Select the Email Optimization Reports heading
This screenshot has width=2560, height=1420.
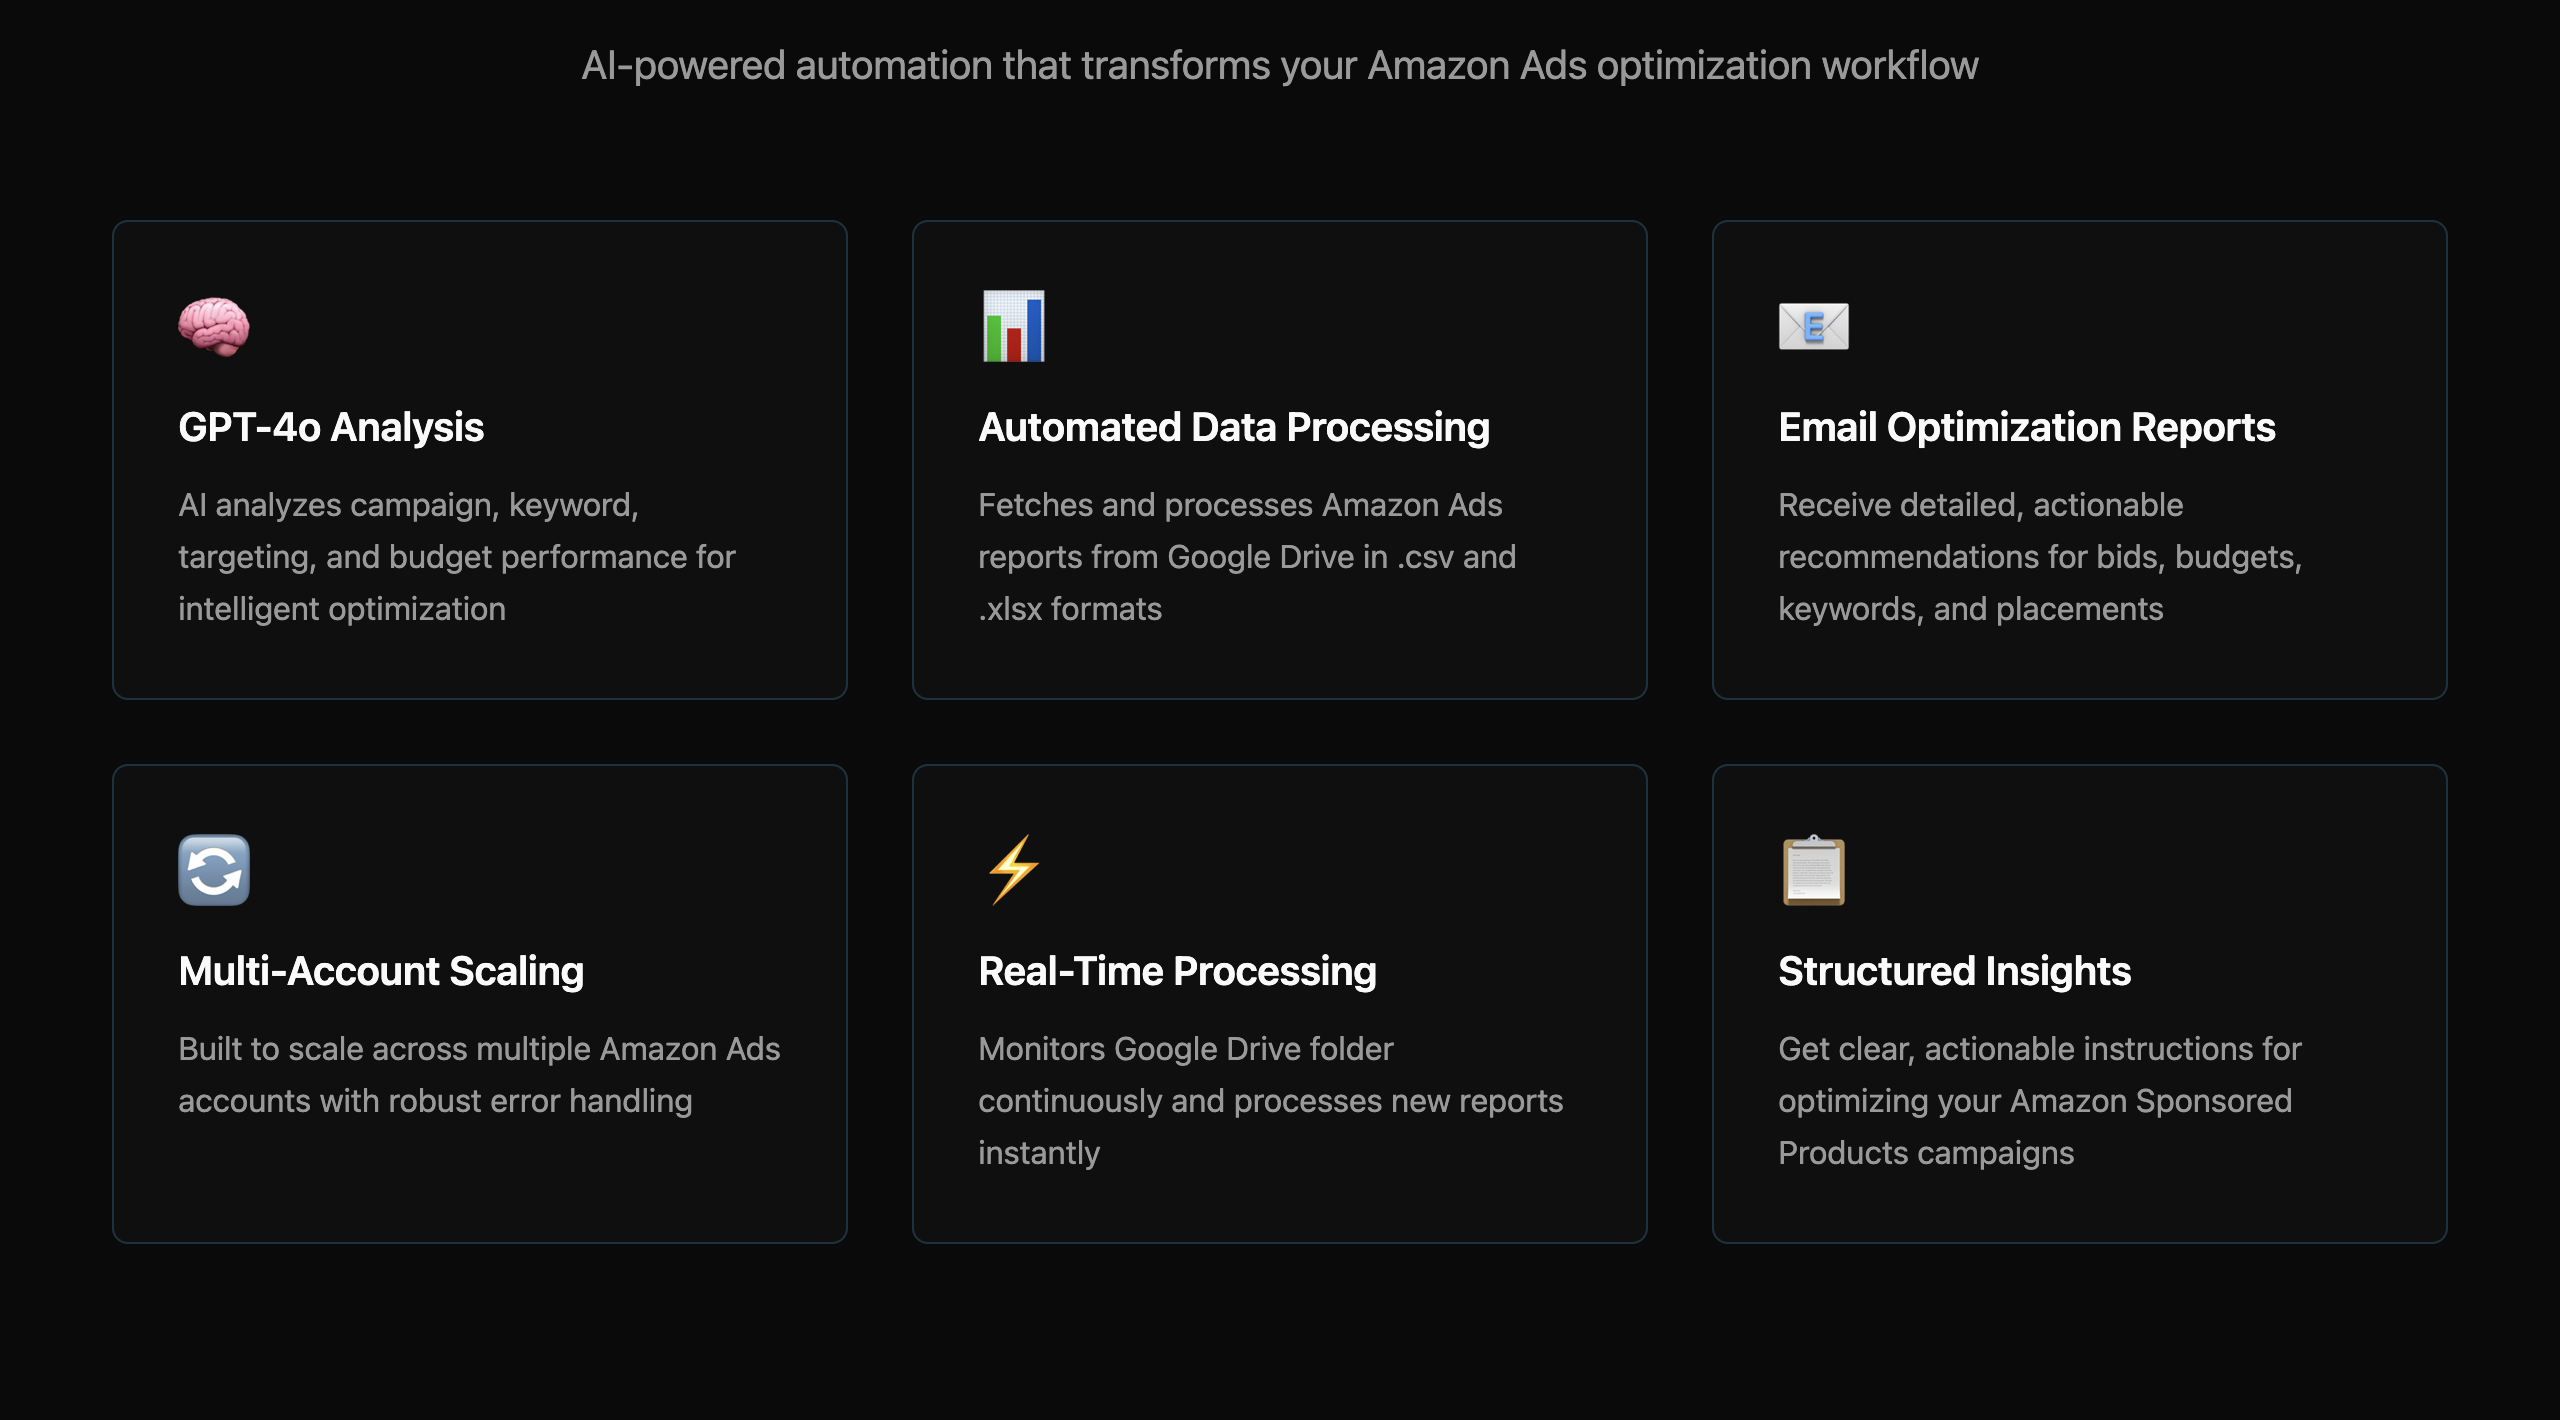[x=2027, y=427]
